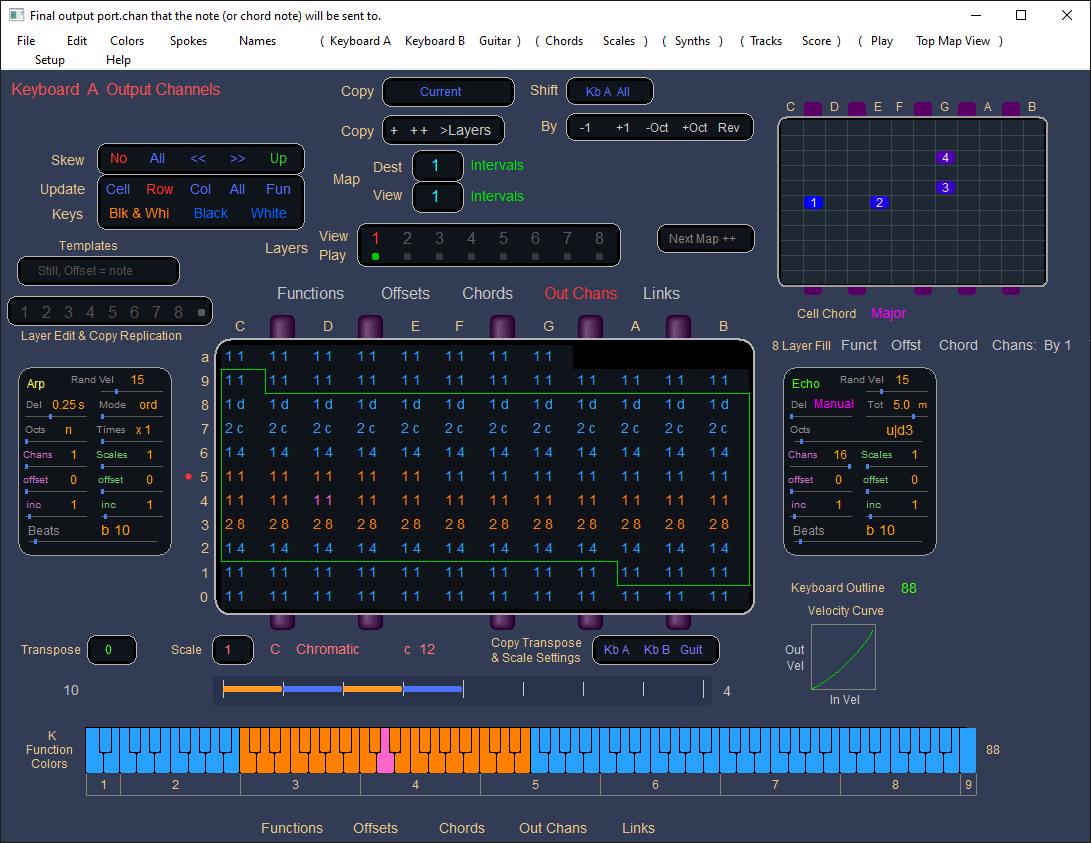Open the Templates dropdown field
1091x843 pixels.
click(x=98, y=271)
